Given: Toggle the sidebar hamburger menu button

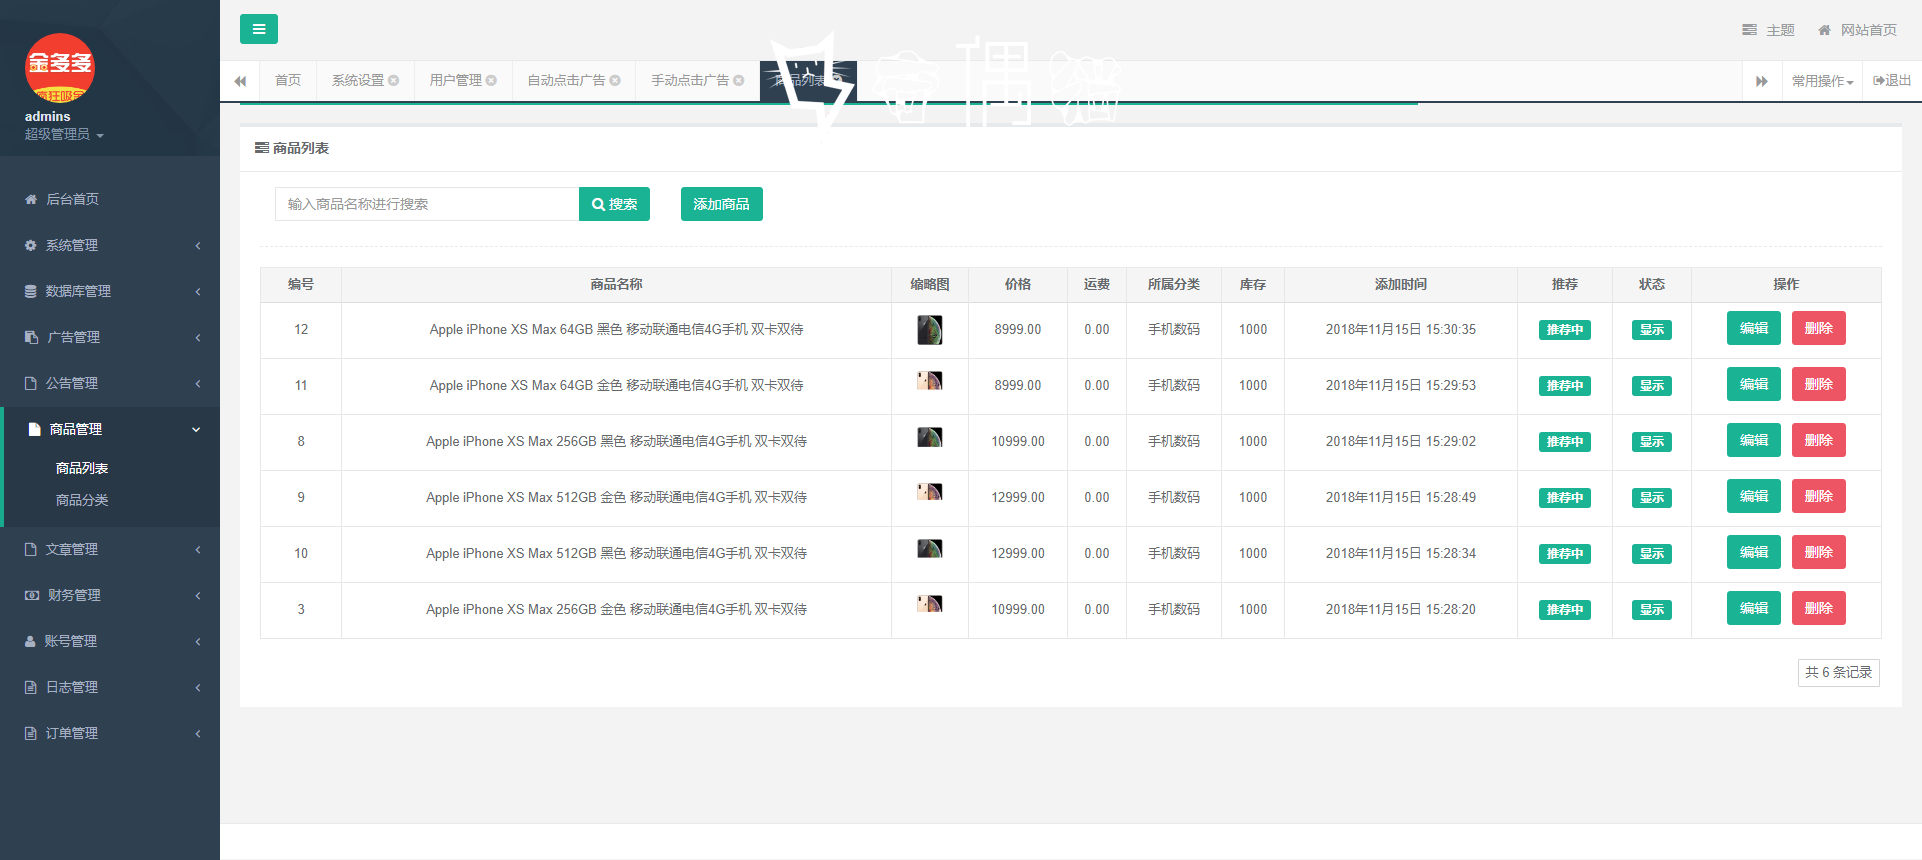Looking at the screenshot, I should point(259,29).
